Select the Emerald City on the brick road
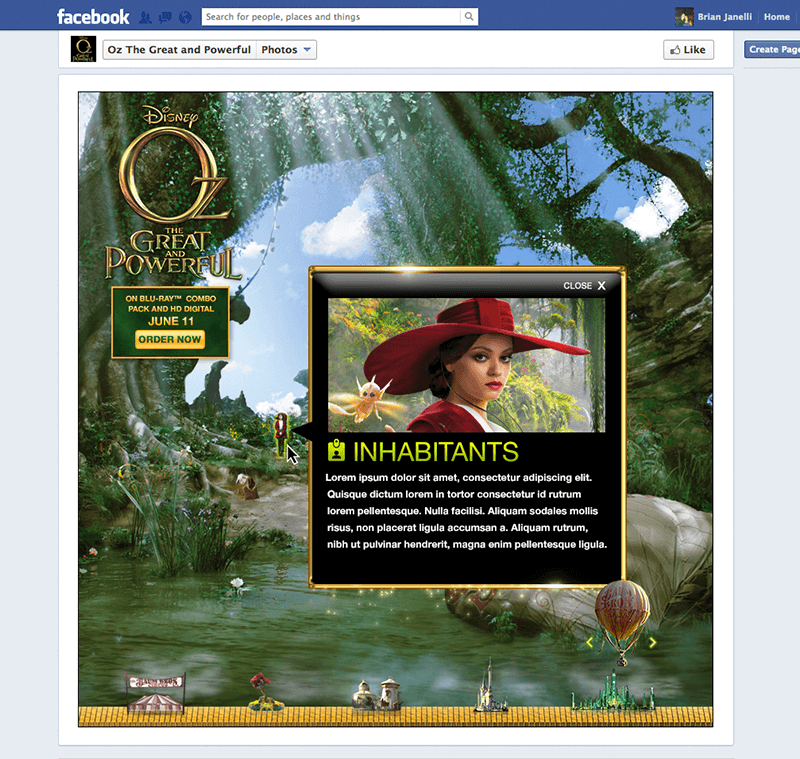The width and height of the screenshot is (800, 759). (x=613, y=692)
